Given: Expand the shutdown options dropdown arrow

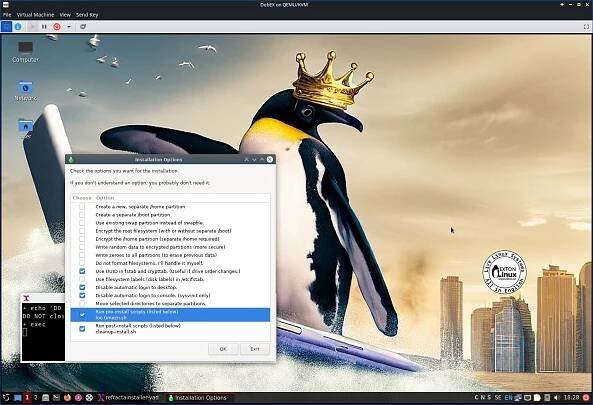Looking at the screenshot, I should point(68,26).
